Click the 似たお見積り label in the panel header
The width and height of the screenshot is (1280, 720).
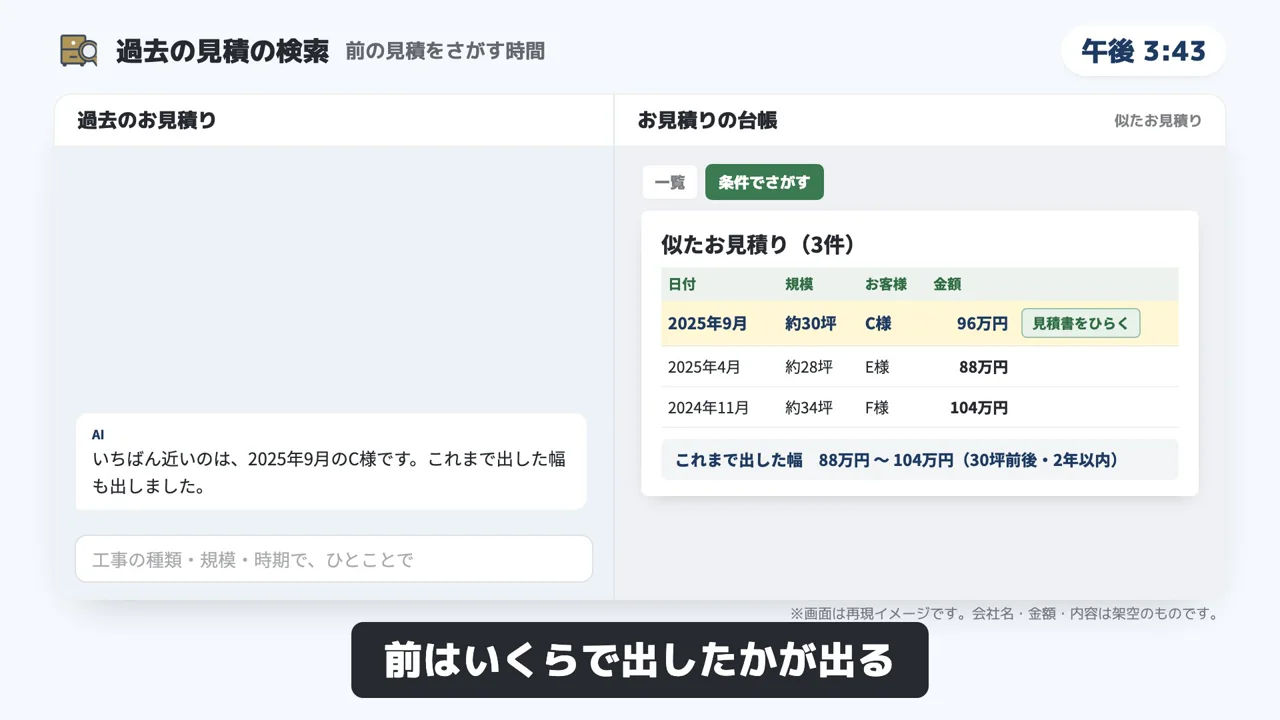click(1158, 121)
